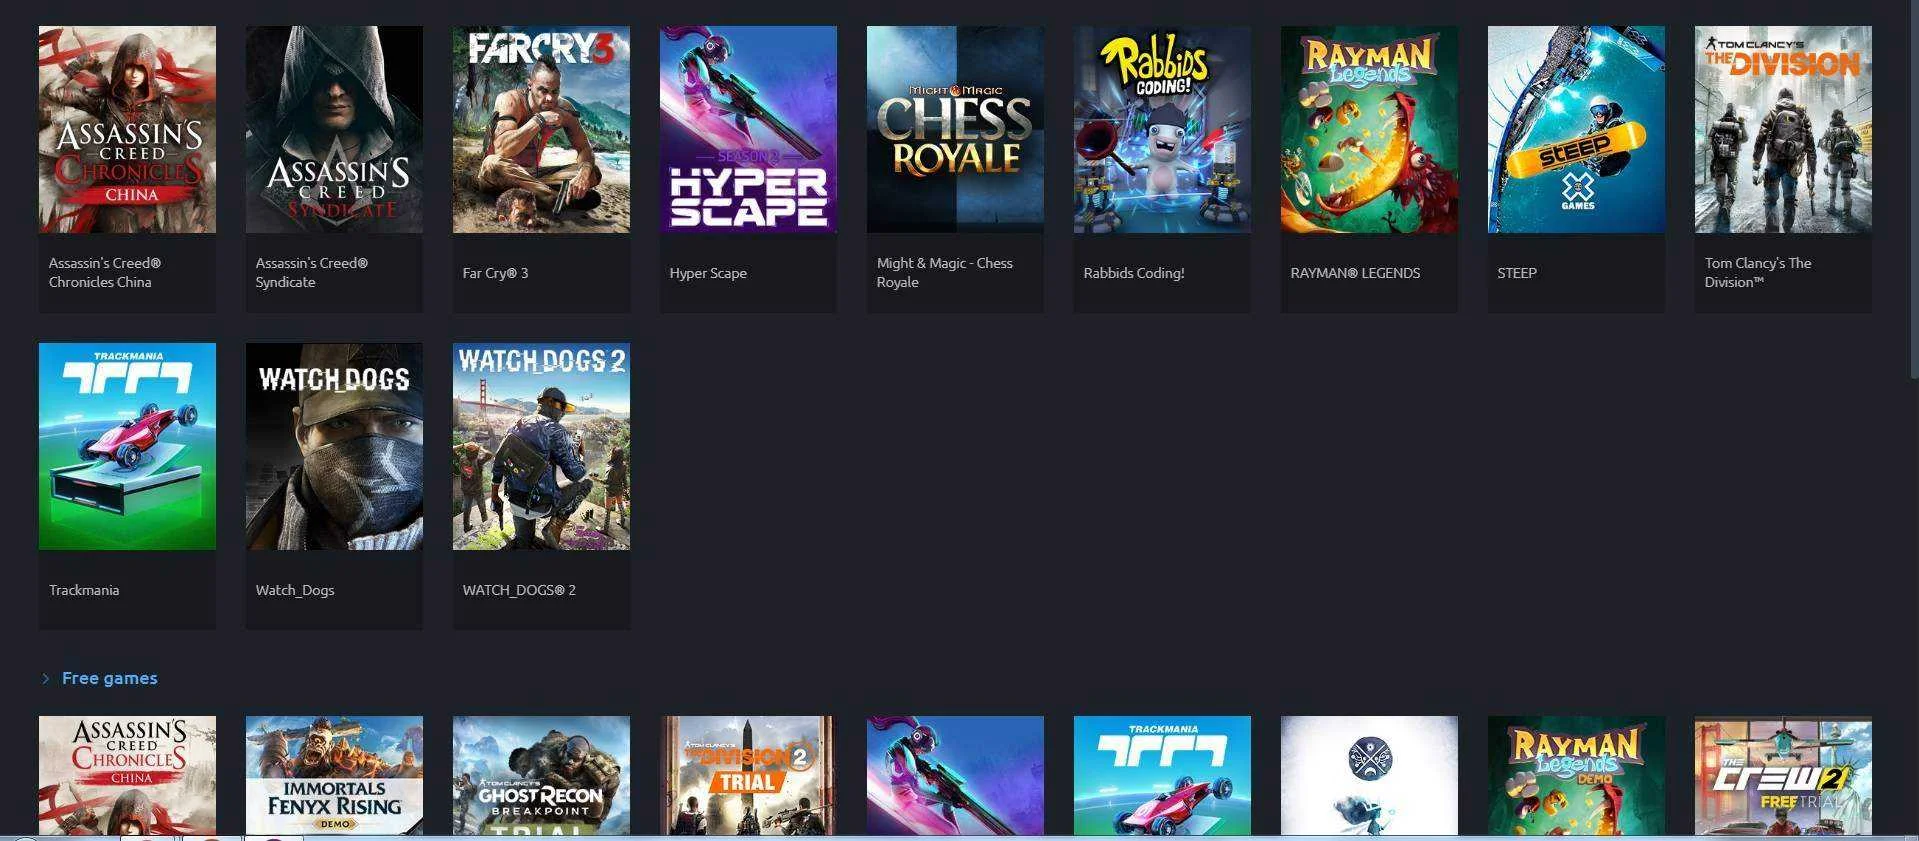
Task: Click the 'Assassin's Creed® Syndicate' title text
Action: click(312, 273)
